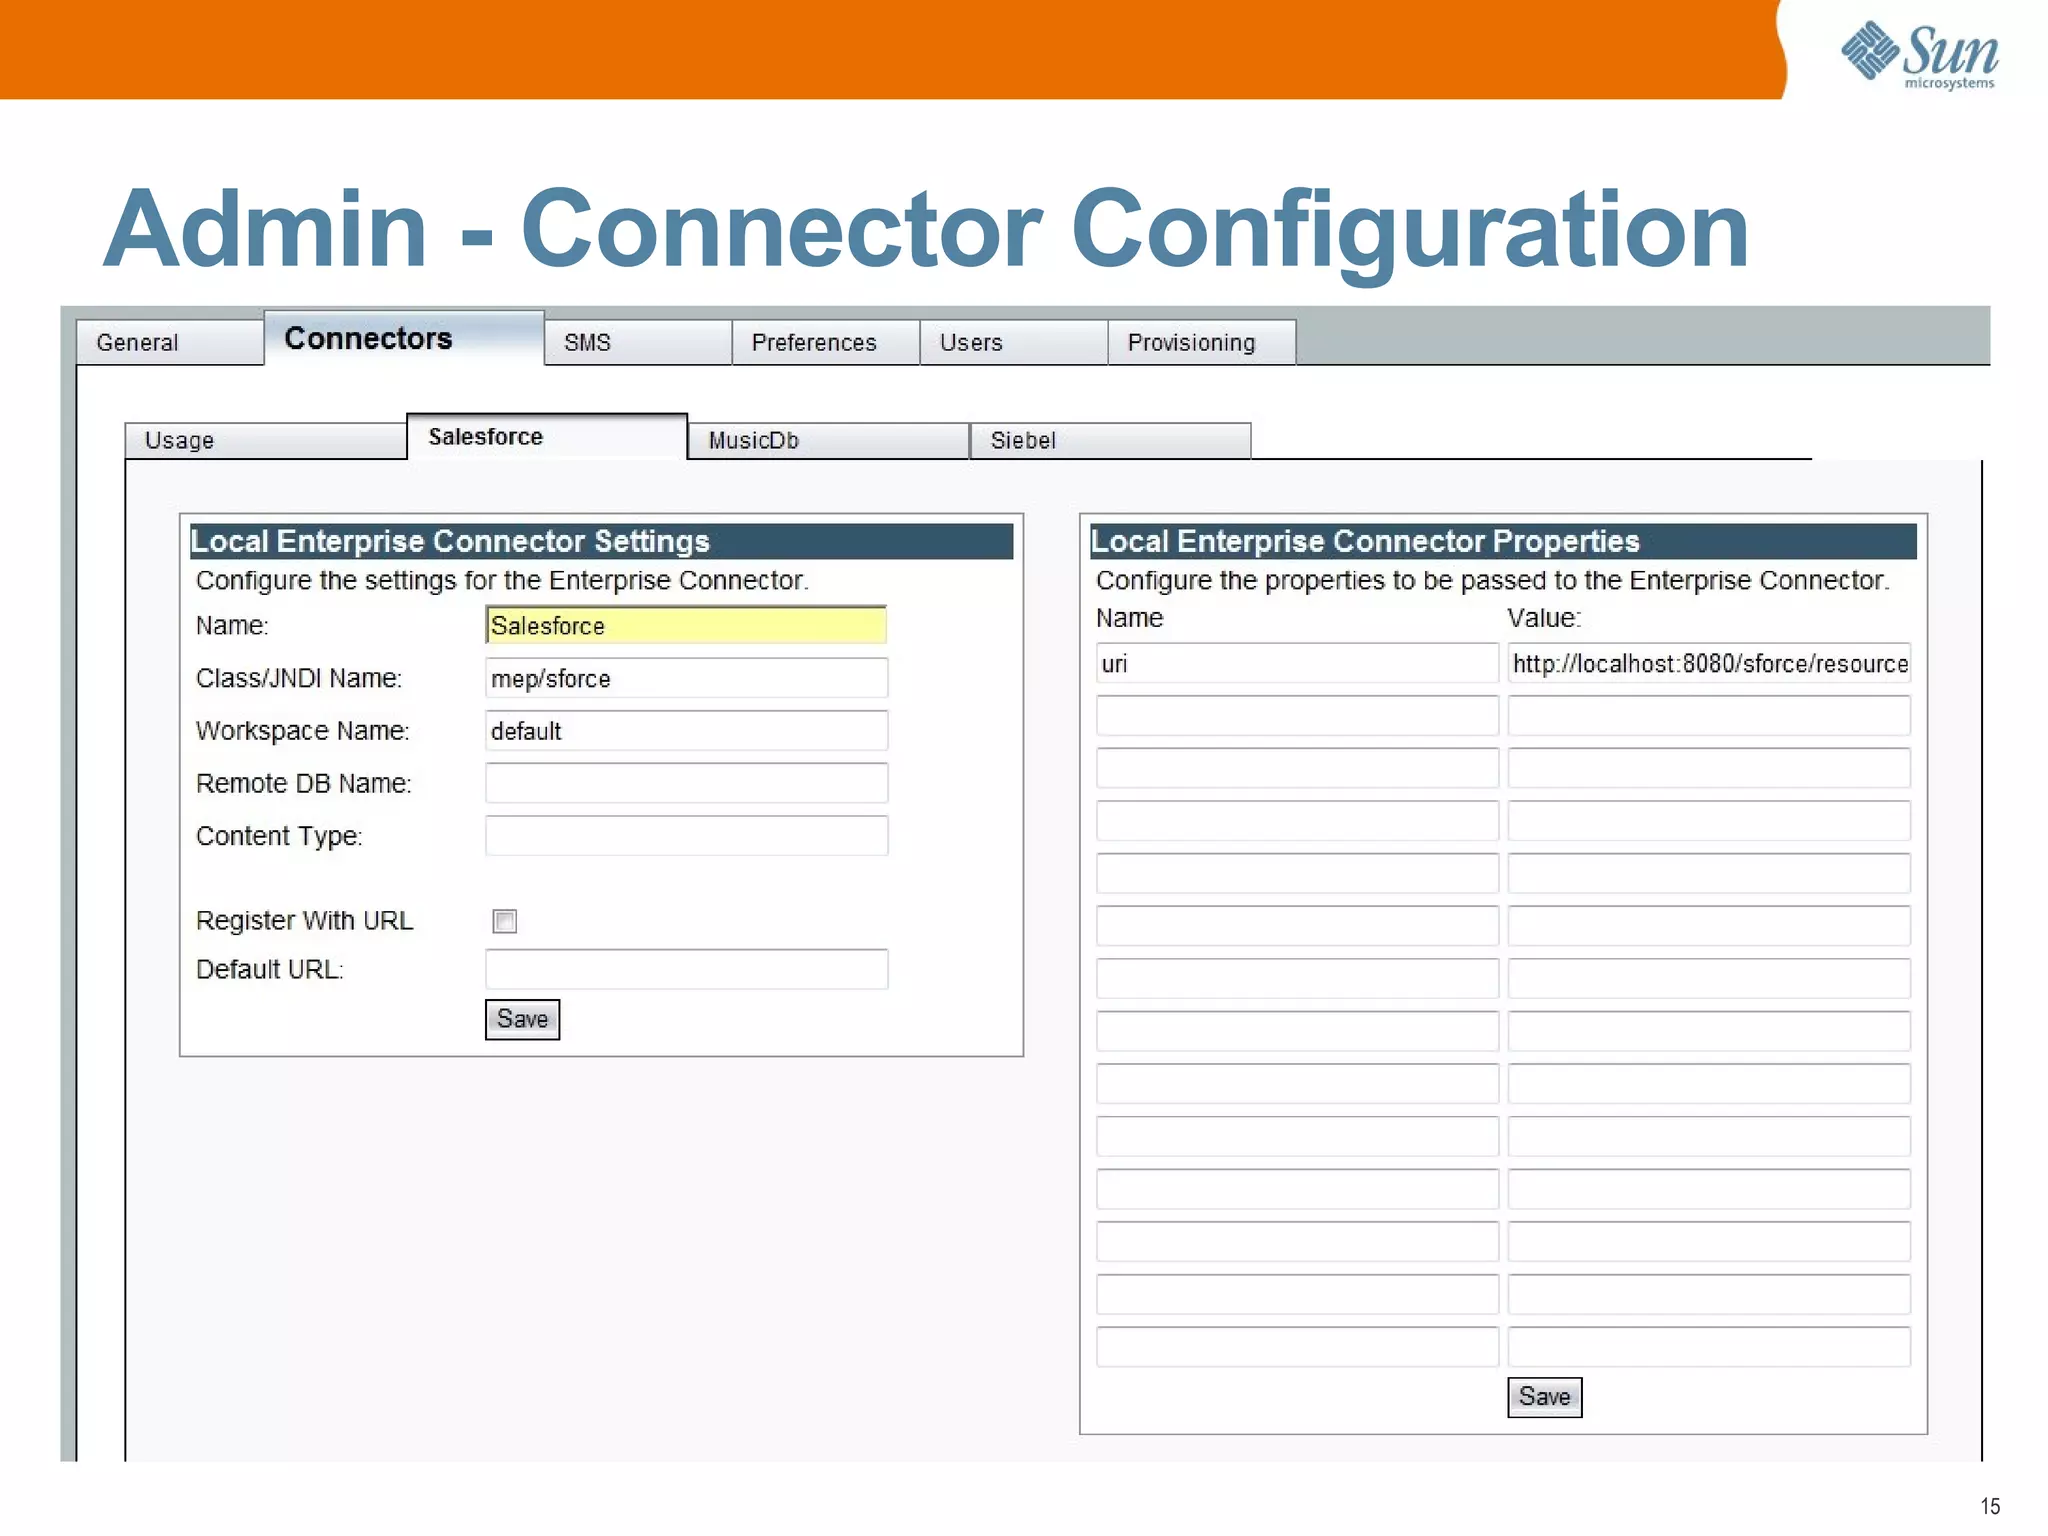Click the Default URL: label
This screenshot has width=2048, height=1536.
[270, 969]
